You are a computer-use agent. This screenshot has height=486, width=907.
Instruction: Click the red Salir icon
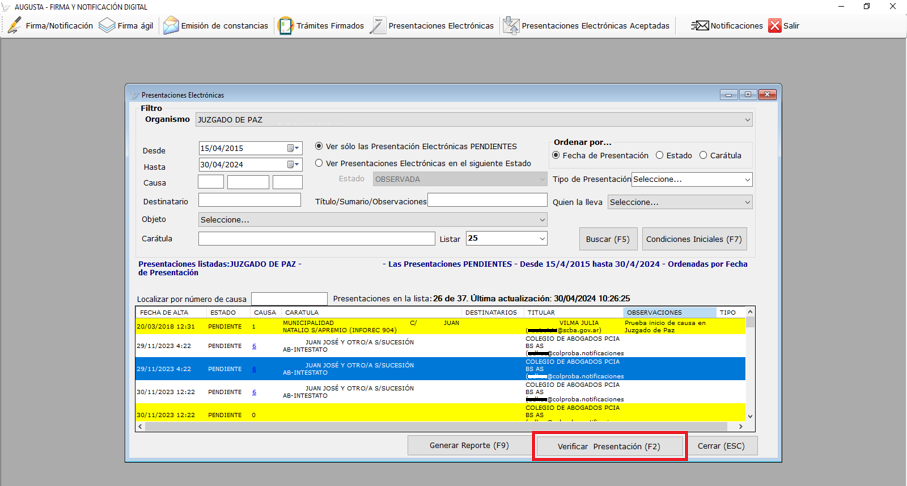[775, 26]
